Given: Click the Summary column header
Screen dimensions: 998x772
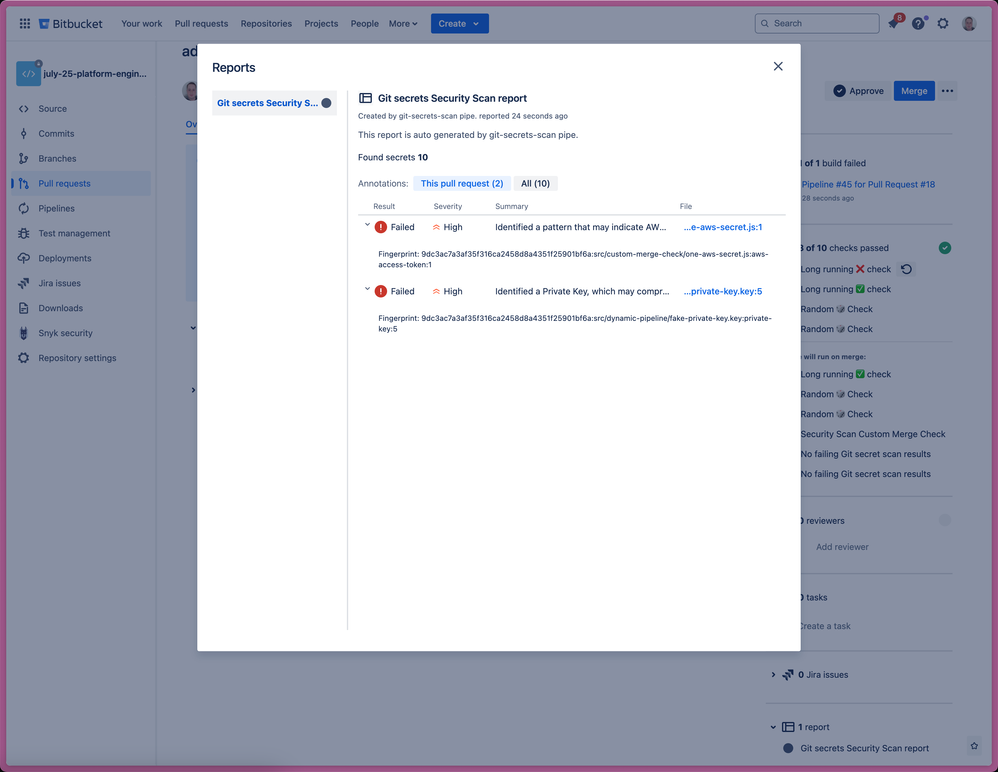Looking at the screenshot, I should [512, 206].
